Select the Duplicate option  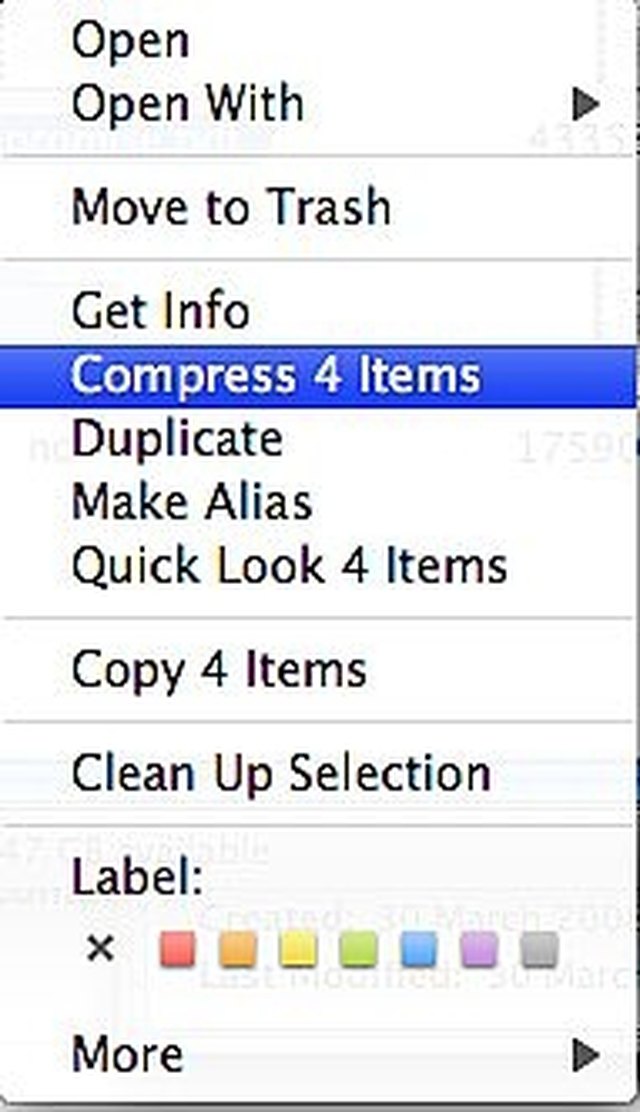click(x=318, y=438)
